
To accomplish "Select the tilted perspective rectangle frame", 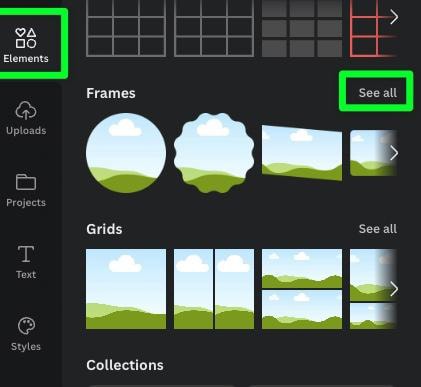I will click(302, 153).
